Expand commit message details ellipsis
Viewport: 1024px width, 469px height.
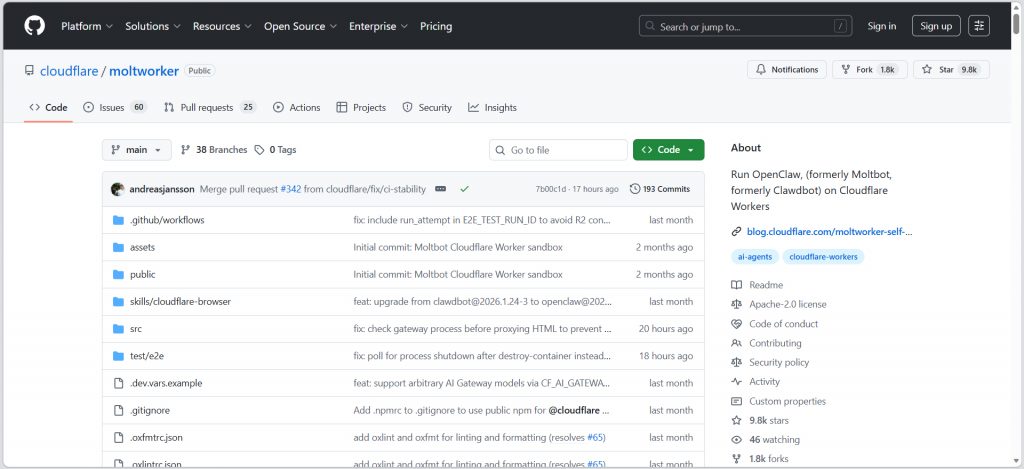pos(441,189)
